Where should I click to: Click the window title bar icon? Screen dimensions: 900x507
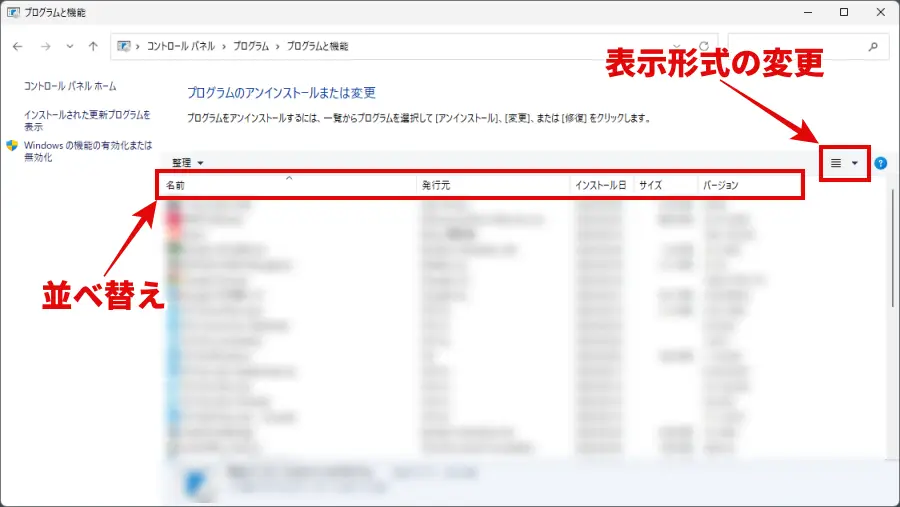point(13,12)
